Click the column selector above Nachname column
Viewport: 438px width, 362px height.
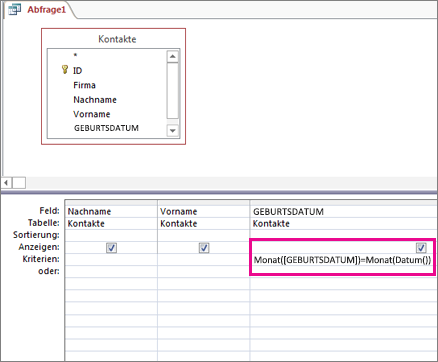pyautogui.click(x=111, y=203)
